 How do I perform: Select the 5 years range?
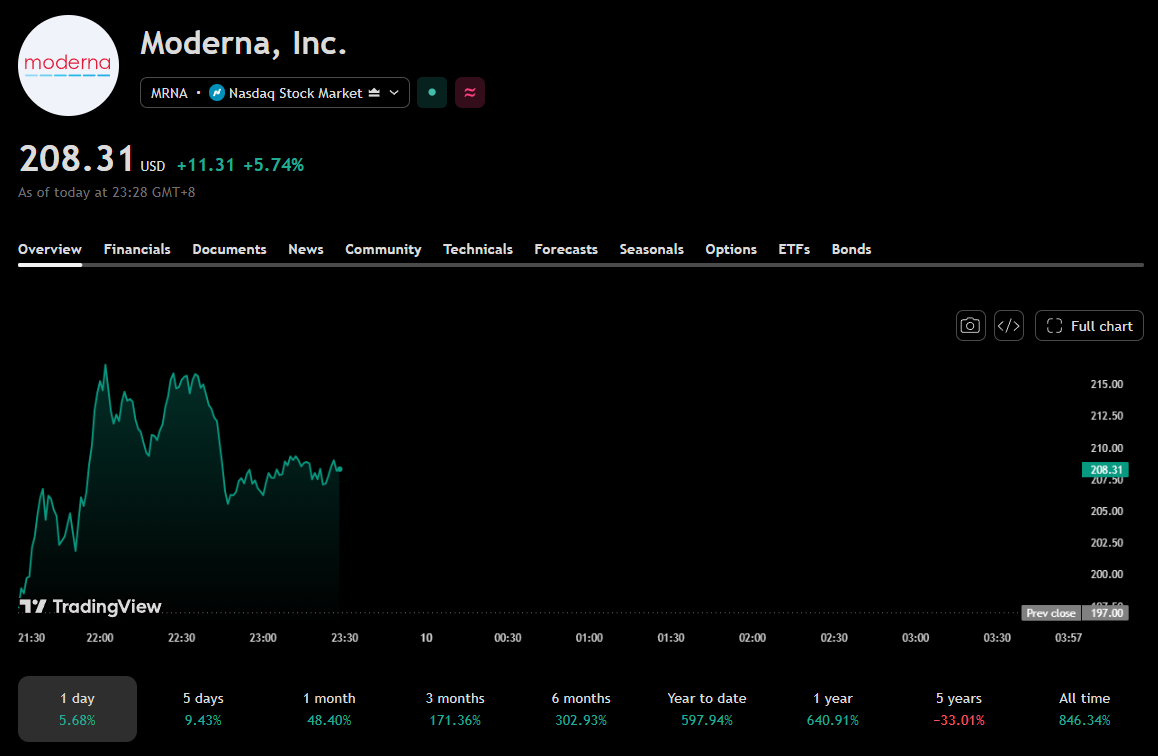pos(959,709)
